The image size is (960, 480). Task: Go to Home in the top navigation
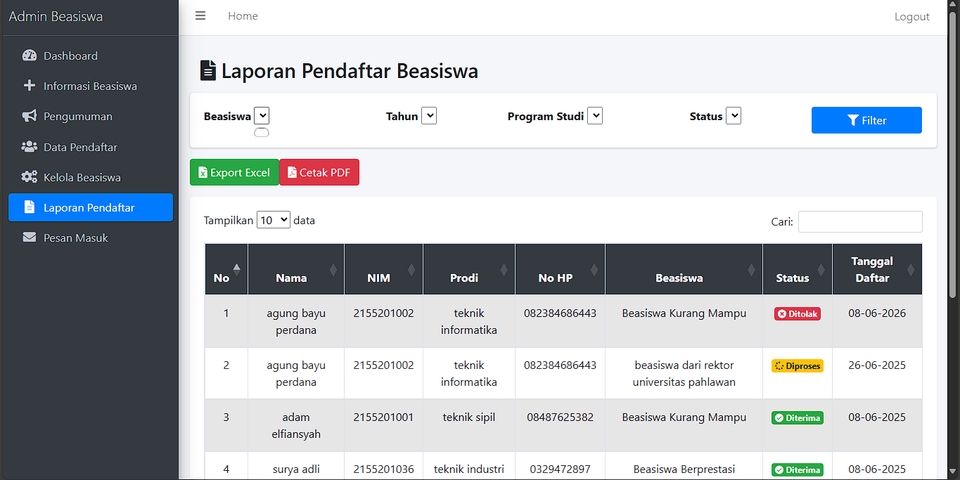click(242, 16)
